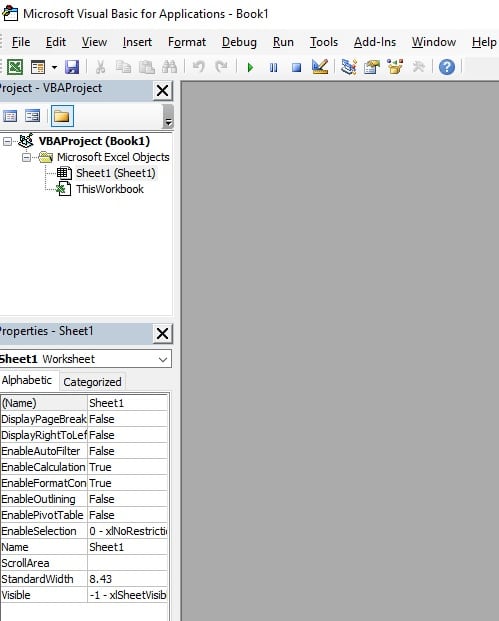Open the Object Browser icon
This screenshot has width=499, height=621.
click(395, 67)
